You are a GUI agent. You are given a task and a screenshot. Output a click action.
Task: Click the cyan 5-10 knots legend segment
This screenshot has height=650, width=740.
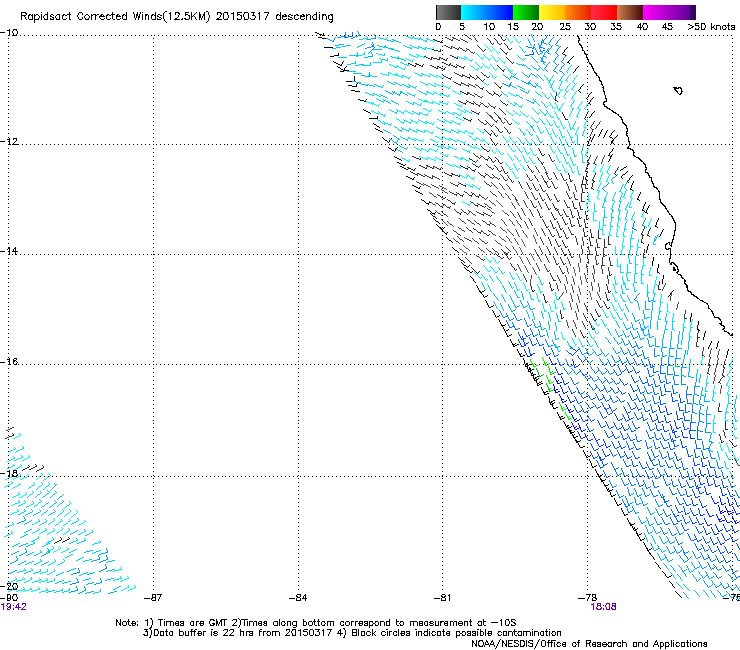coord(473,12)
